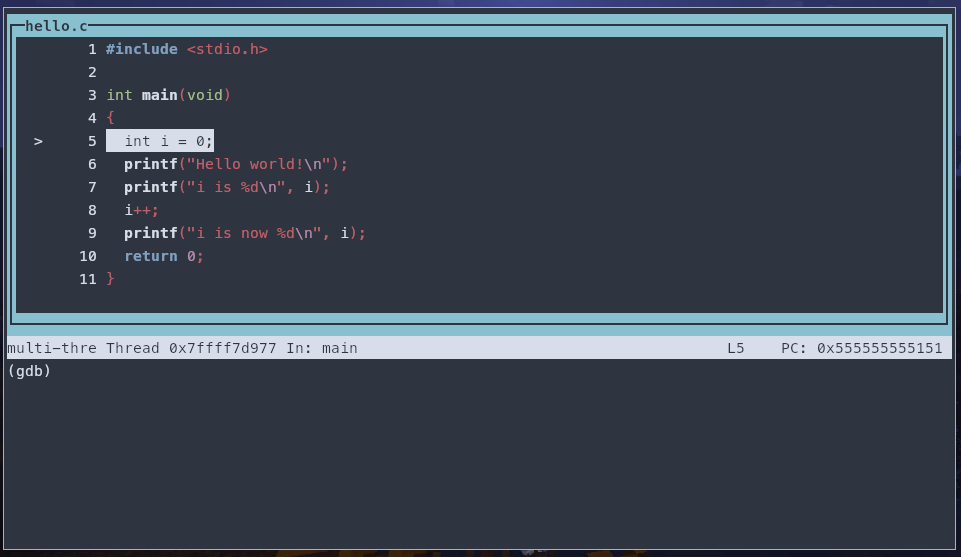Viewport: 961px width, 557px height.
Task: Click the current-line '>' marker
Action: pyautogui.click(x=38, y=142)
